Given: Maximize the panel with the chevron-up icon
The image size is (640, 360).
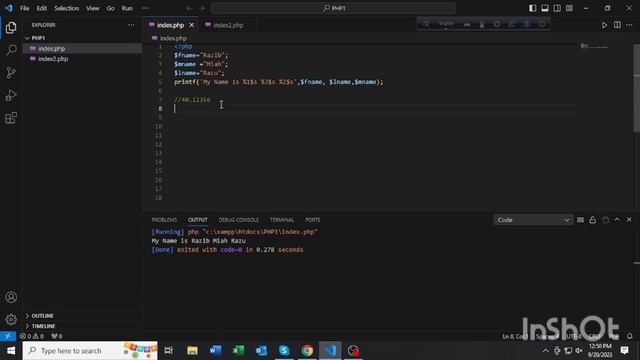Looking at the screenshot, I should pos(617,220).
